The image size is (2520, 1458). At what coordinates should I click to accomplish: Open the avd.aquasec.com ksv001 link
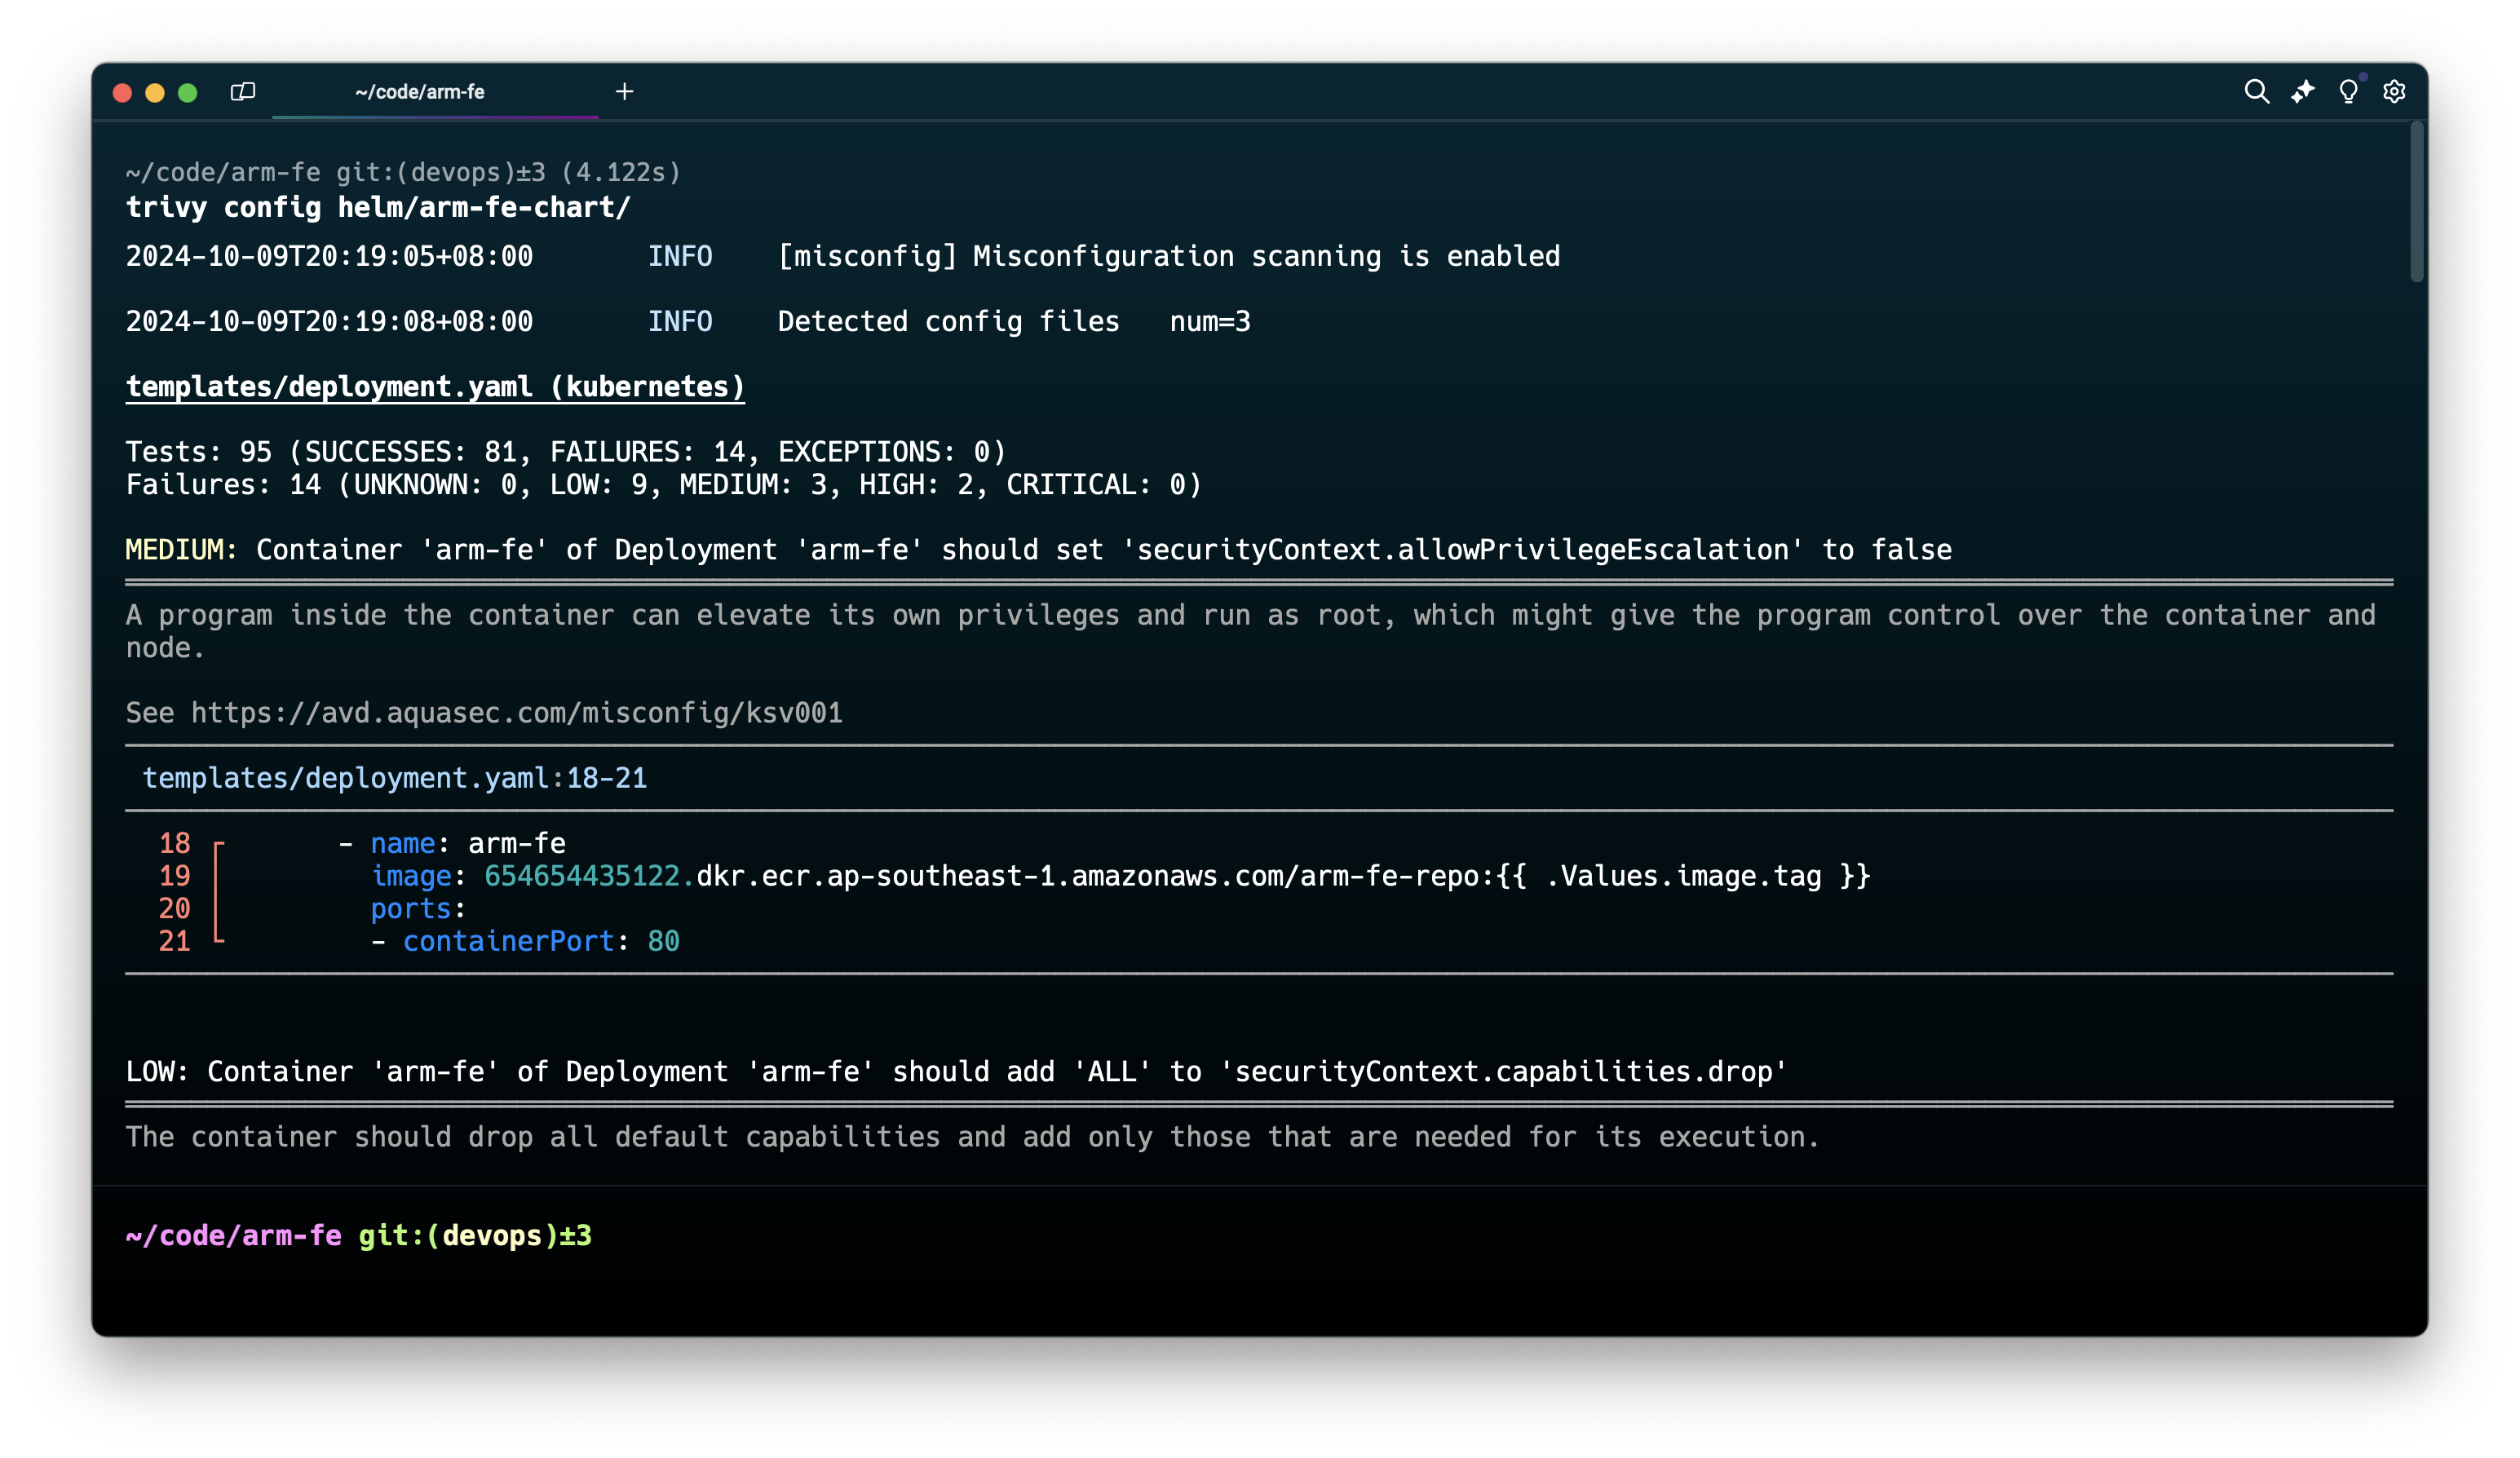(x=516, y=713)
